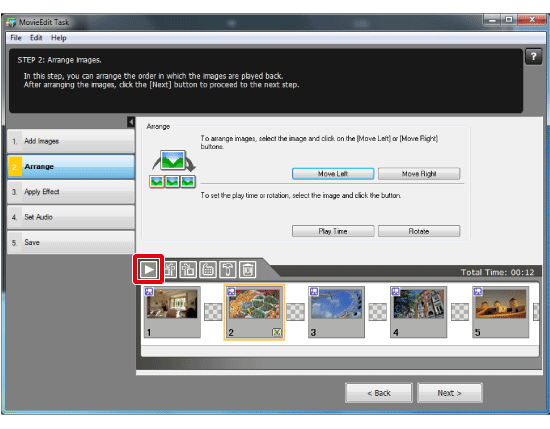Click the calendar-like icon in the storyboard toolbar
The width and height of the screenshot is (550, 429).
(x=208, y=270)
